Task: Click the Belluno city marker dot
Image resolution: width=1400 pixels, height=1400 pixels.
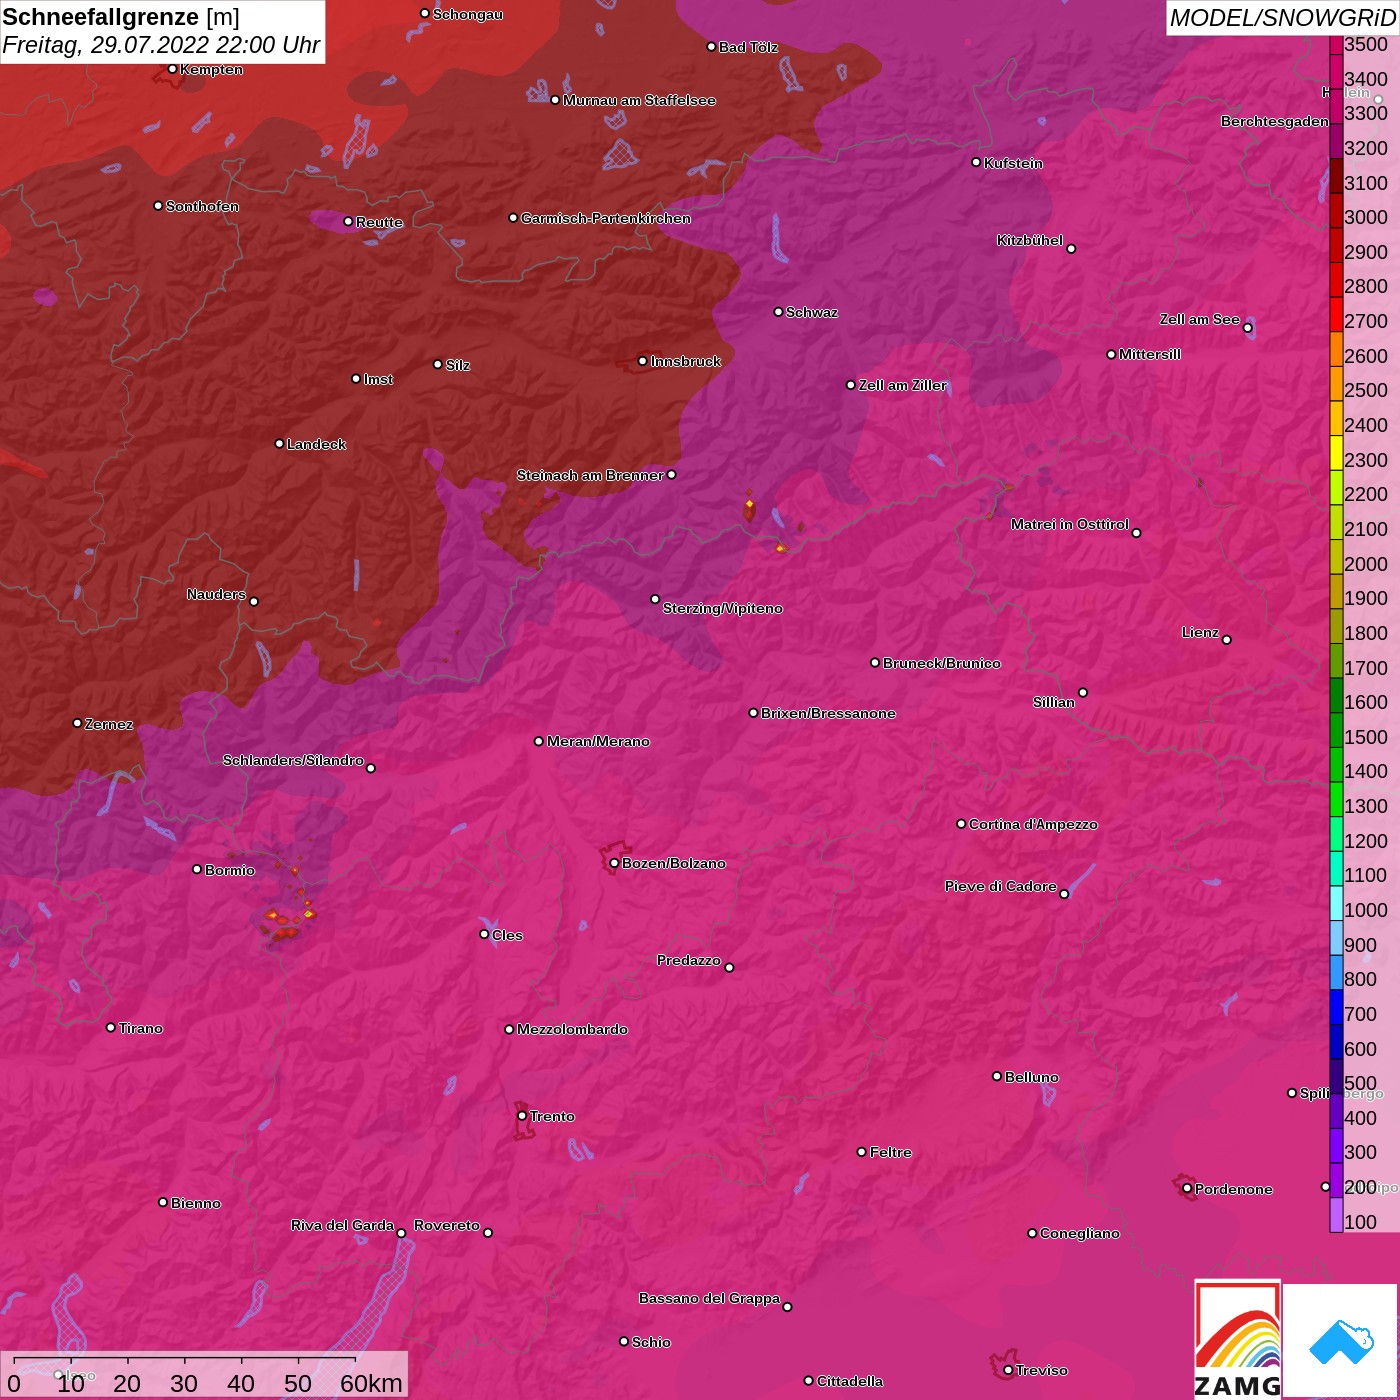Action: pos(997,1076)
